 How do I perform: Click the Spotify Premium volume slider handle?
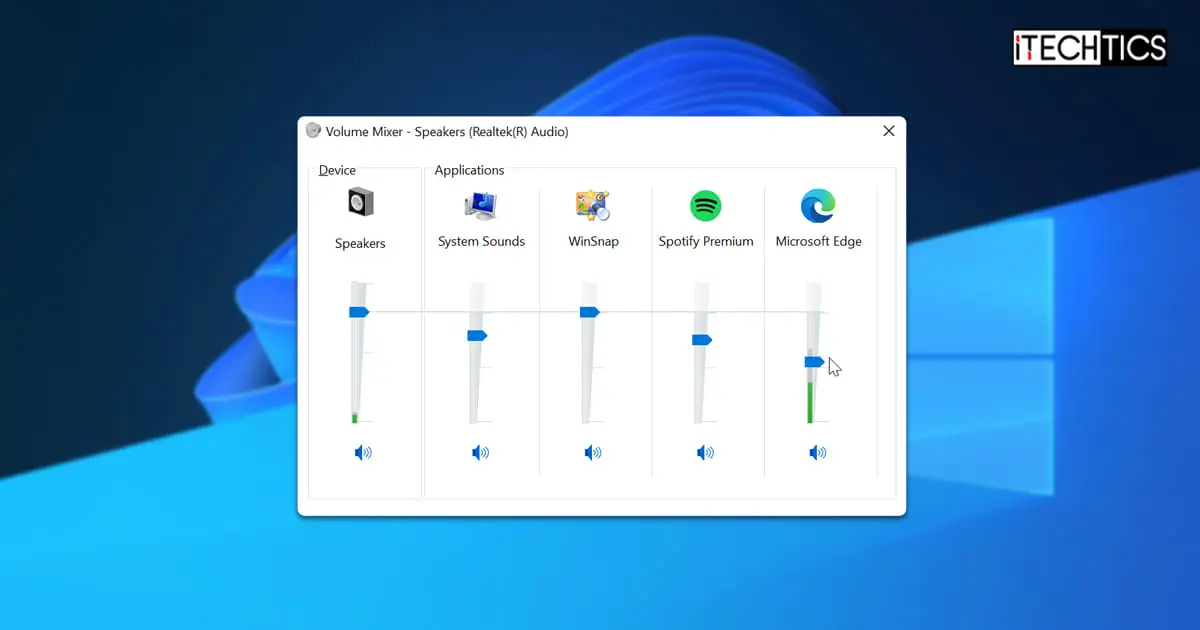(x=701, y=340)
